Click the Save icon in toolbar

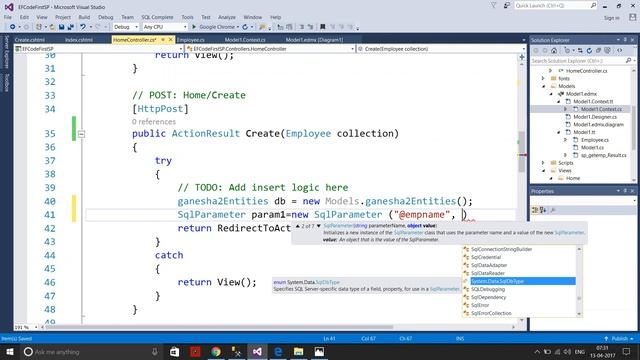tap(61, 27)
